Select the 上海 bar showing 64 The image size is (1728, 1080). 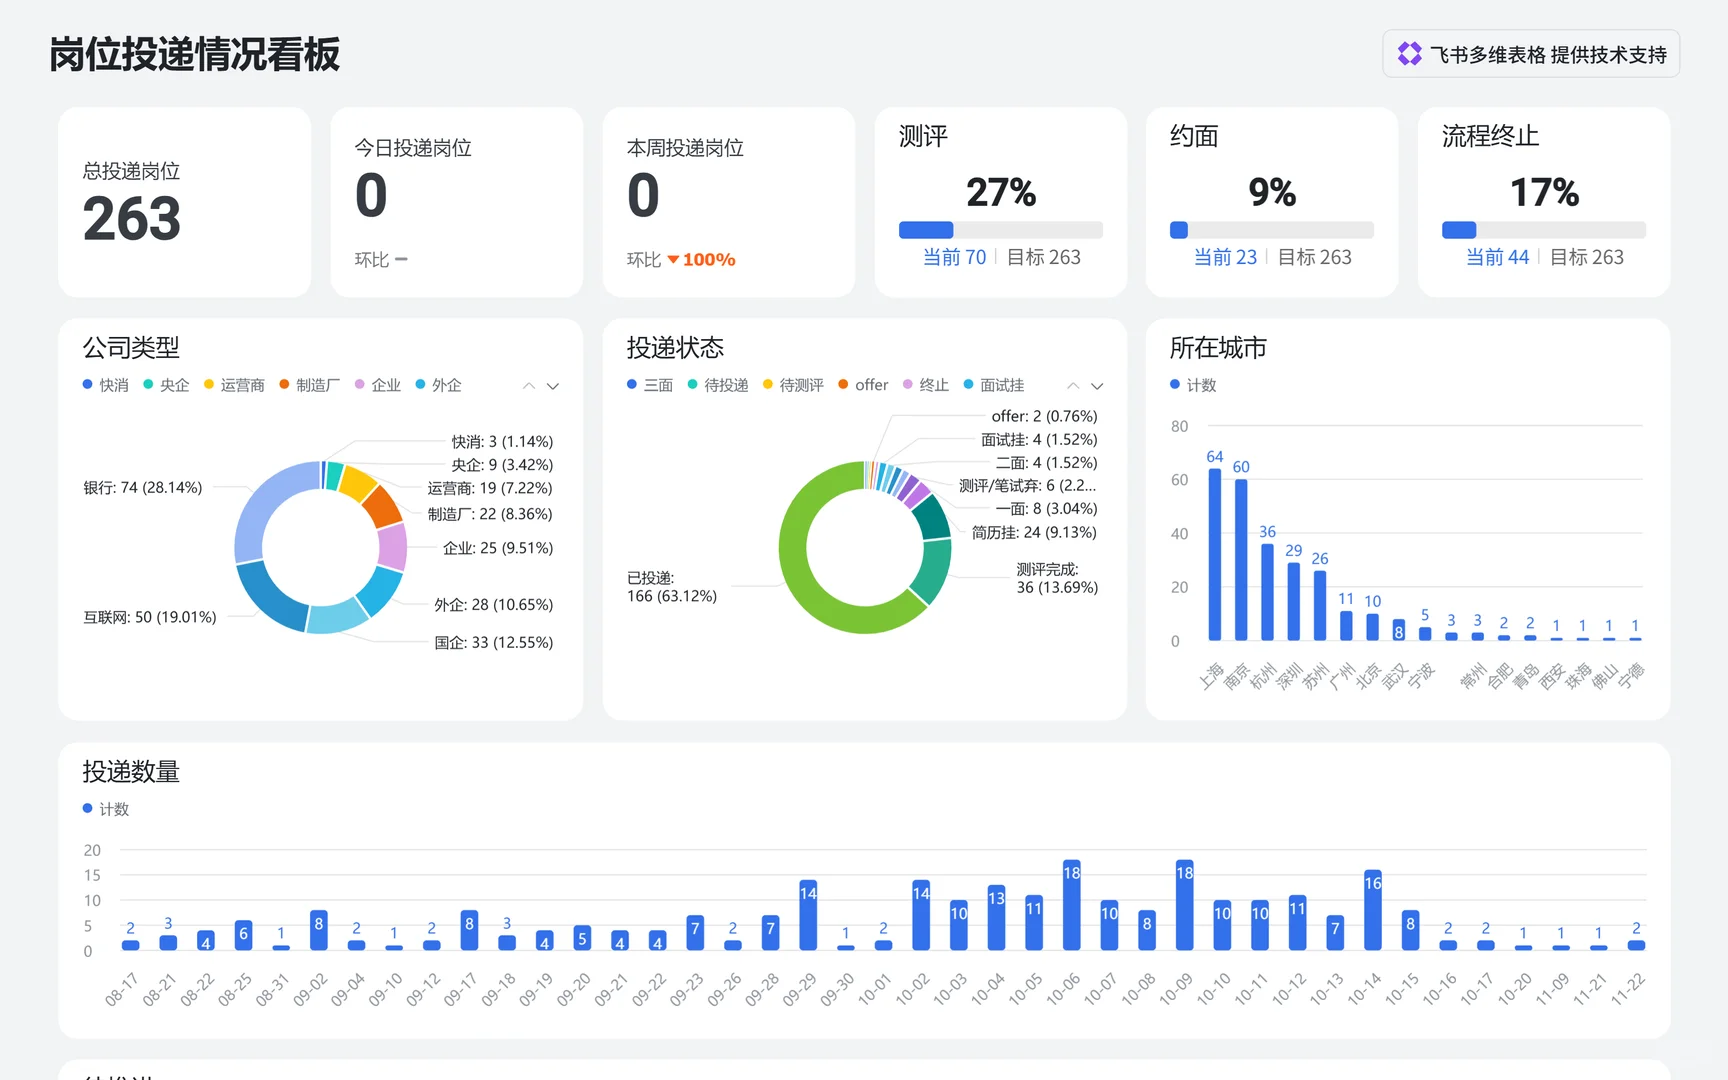[1215, 554]
